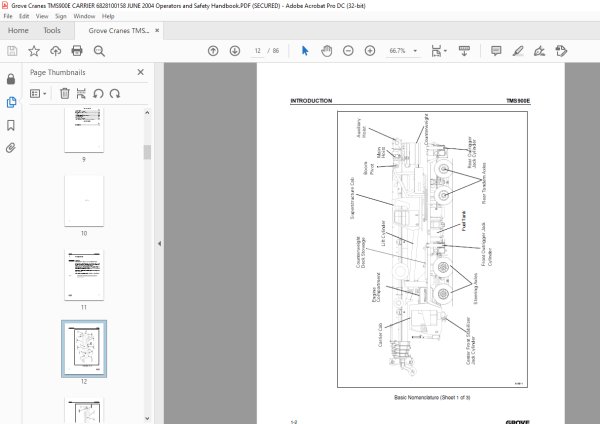The width and height of the screenshot is (600, 424).
Task: Click the INTRODUCTION page header text
Action: tap(311, 101)
